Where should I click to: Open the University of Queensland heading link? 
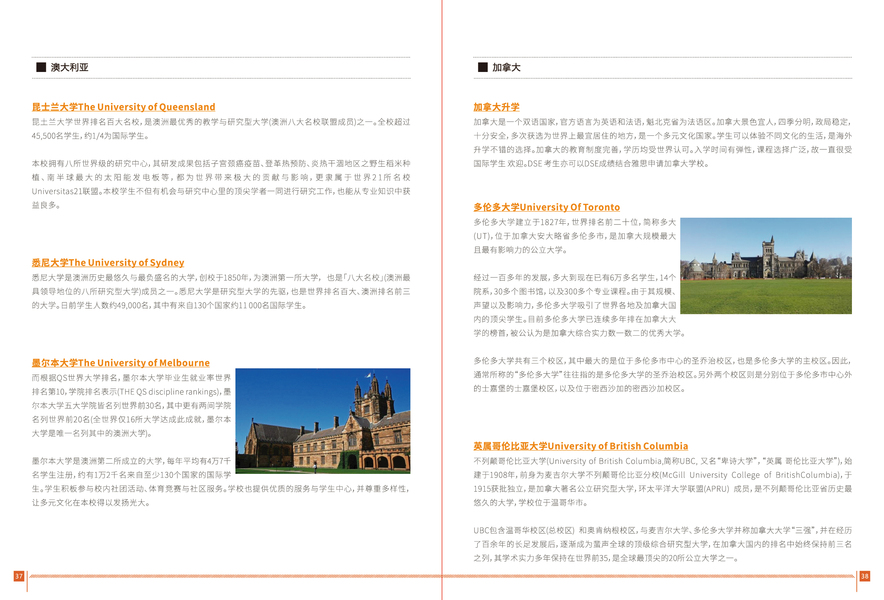pyautogui.click(x=123, y=107)
